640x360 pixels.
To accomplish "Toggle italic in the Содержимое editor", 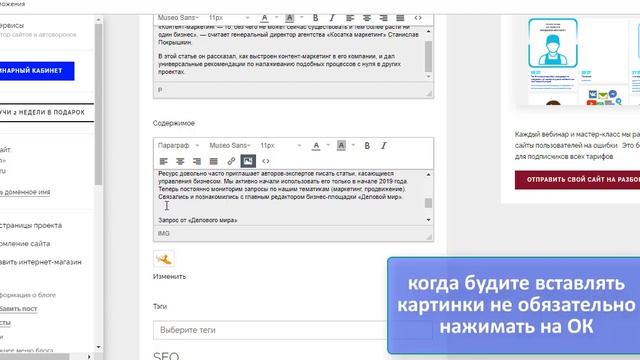I will pos(384,146).
